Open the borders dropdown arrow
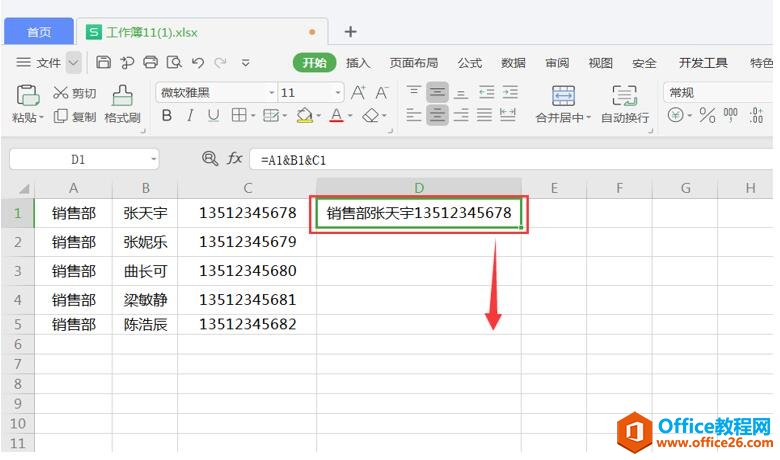 pyautogui.click(x=253, y=116)
